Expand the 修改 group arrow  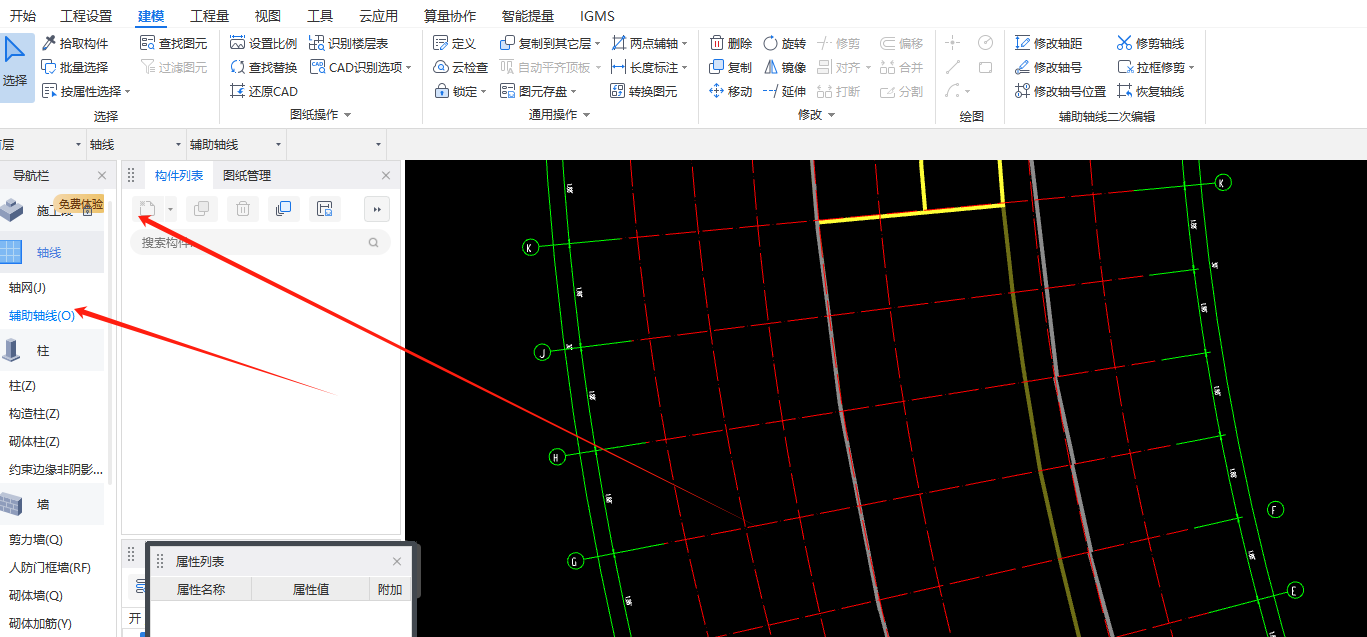(831, 115)
